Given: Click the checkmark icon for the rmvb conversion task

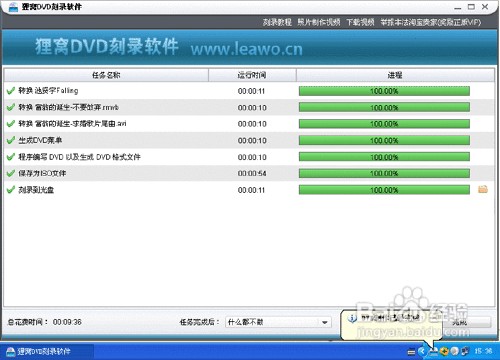Looking at the screenshot, I should point(11,107).
